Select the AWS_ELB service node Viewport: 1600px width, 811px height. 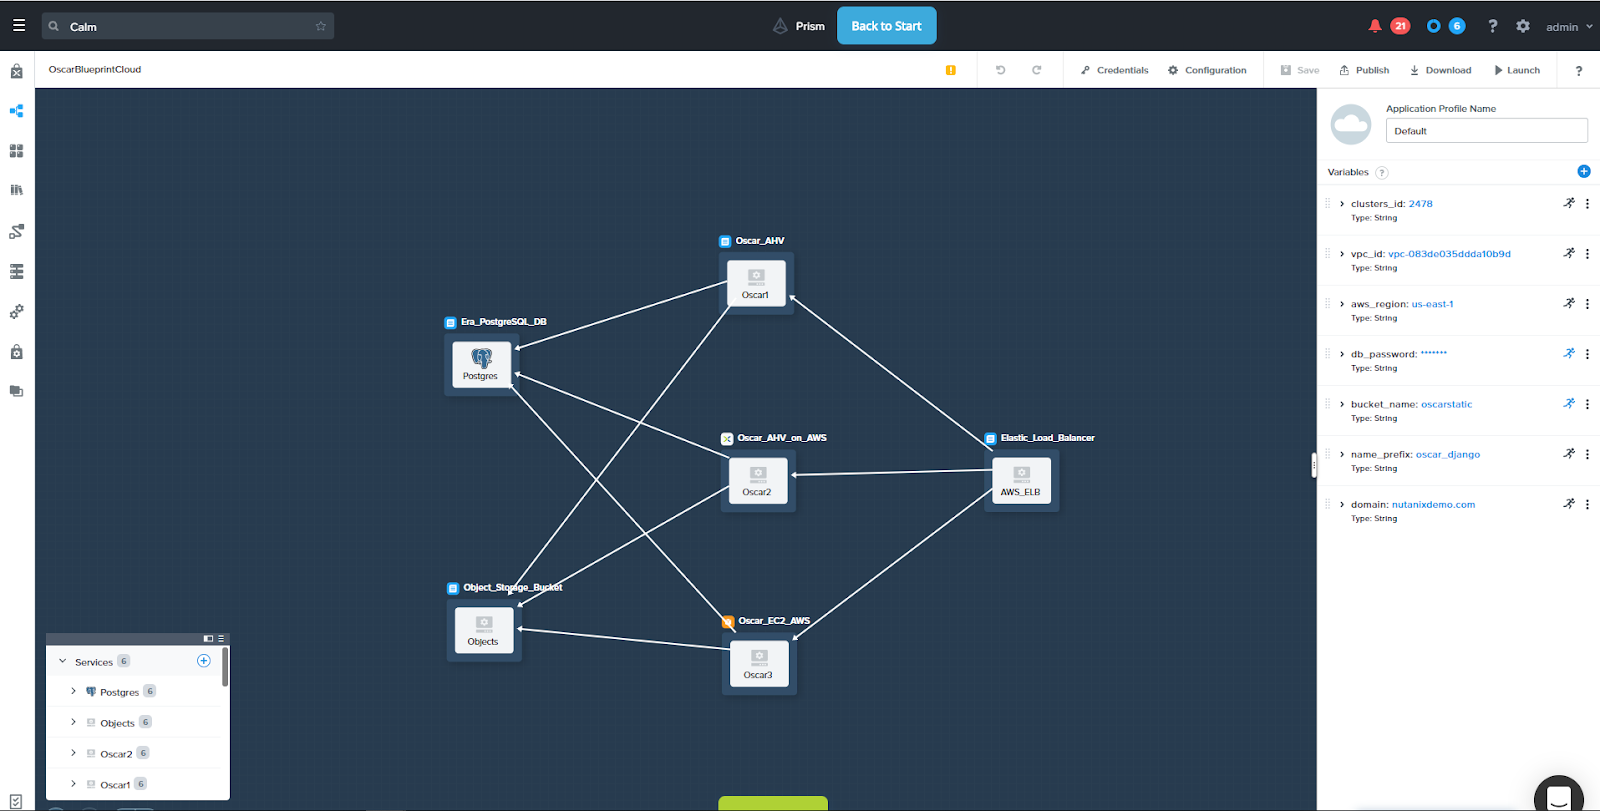[1021, 480]
